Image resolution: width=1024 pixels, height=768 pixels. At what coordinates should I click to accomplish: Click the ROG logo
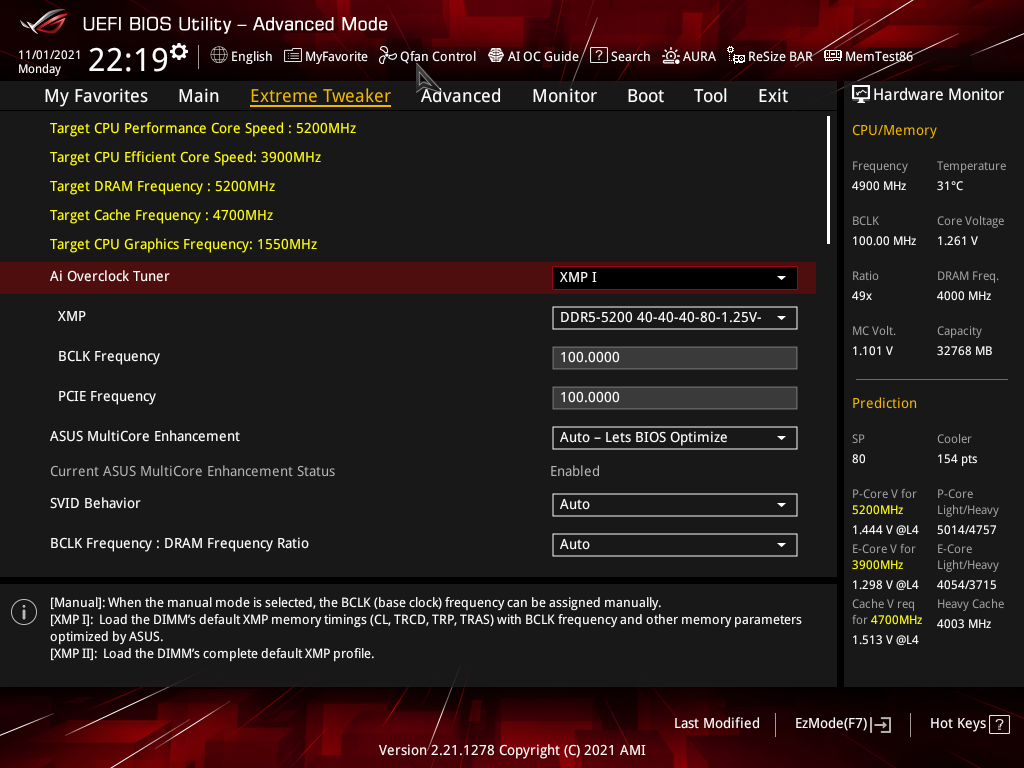44,23
